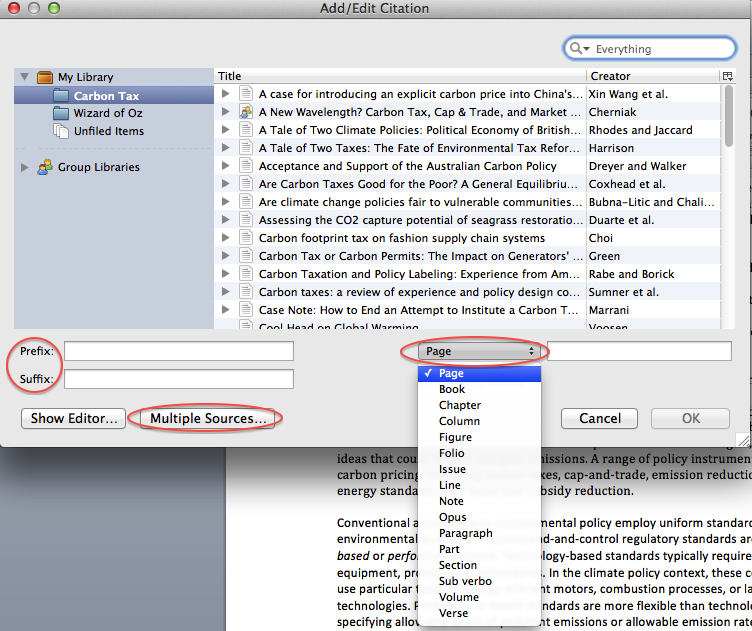Click document icon for Choi entry
This screenshot has height=631, width=752.
click(246, 237)
